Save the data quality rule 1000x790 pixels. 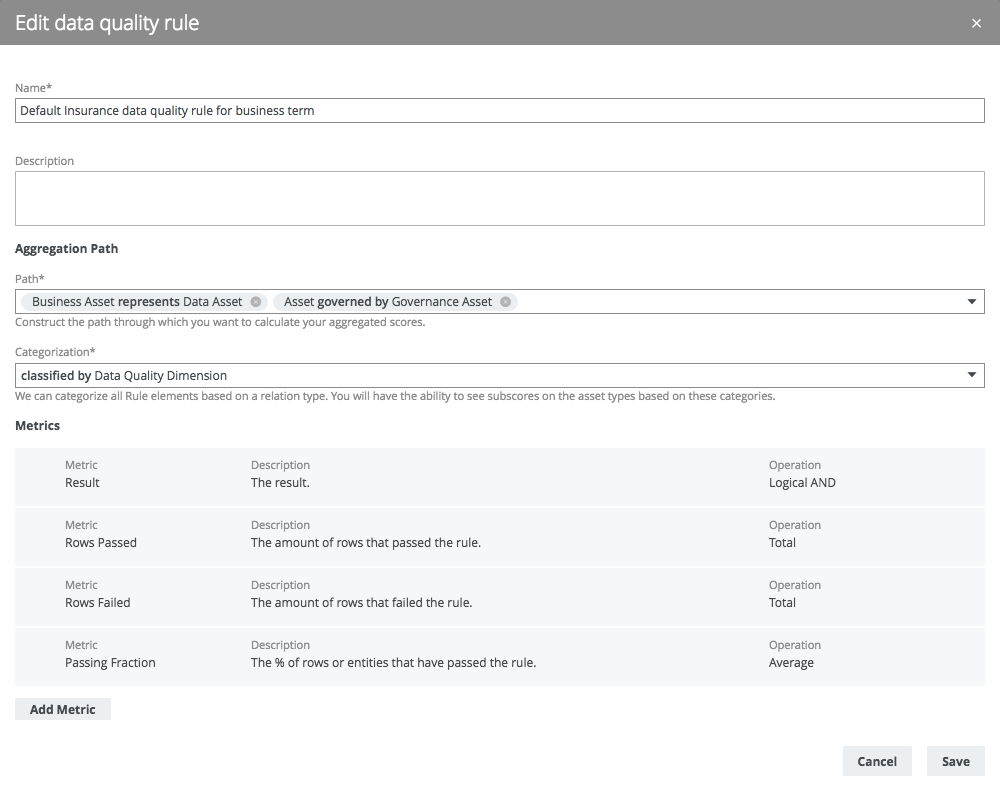click(955, 761)
